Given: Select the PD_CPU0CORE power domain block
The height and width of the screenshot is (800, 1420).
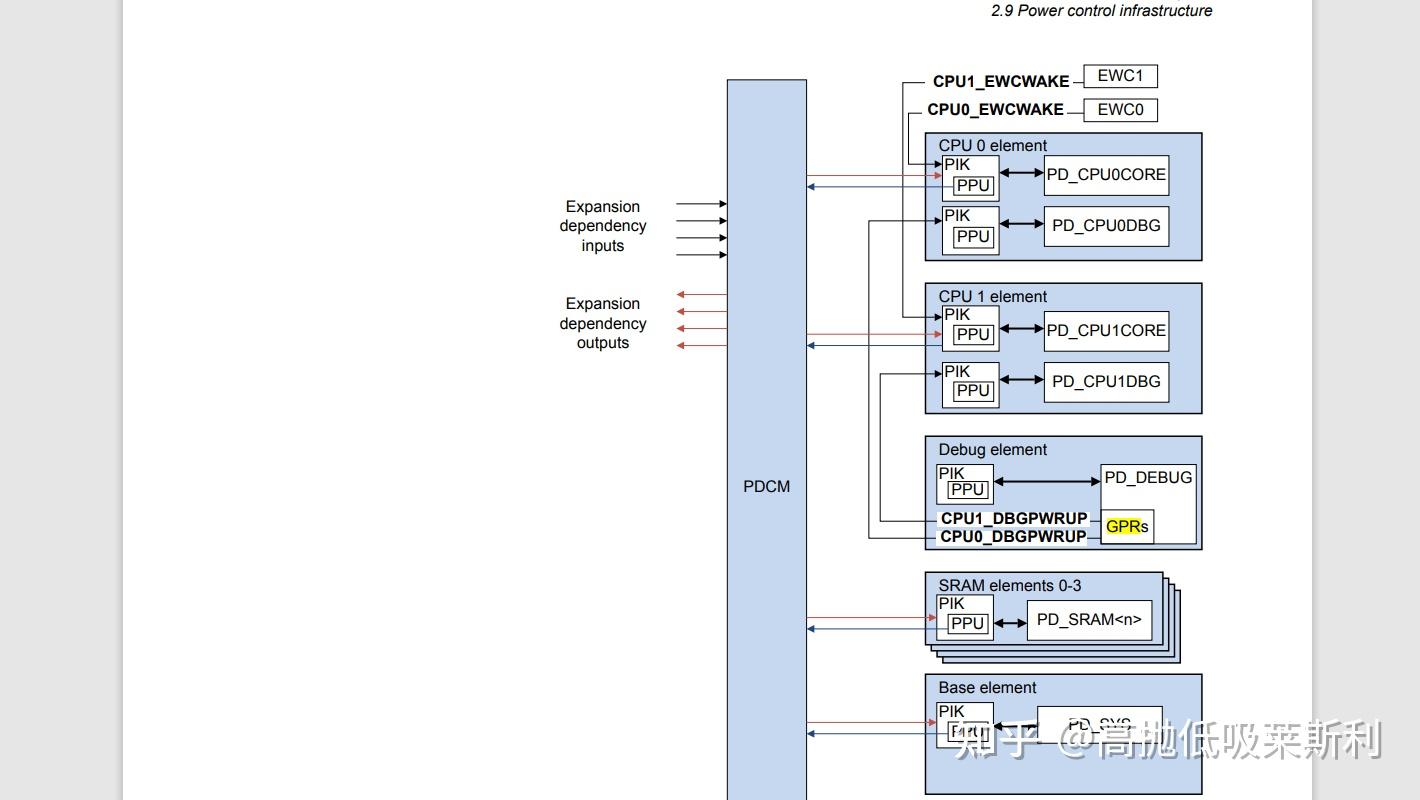Looking at the screenshot, I should [1105, 174].
